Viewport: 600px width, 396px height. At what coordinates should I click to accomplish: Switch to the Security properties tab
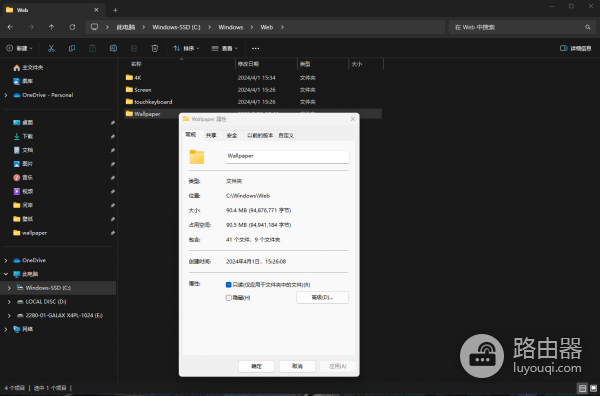point(232,135)
